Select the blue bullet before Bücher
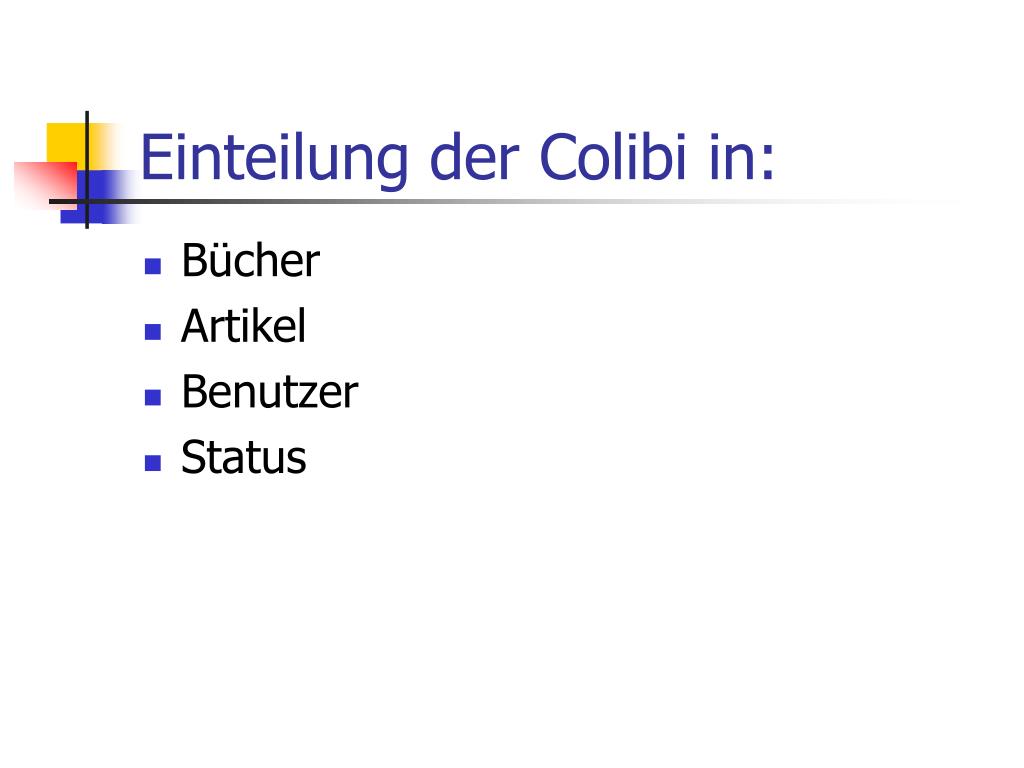Image resolution: width=1024 pixels, height=768 pixels. click(153, 266)
